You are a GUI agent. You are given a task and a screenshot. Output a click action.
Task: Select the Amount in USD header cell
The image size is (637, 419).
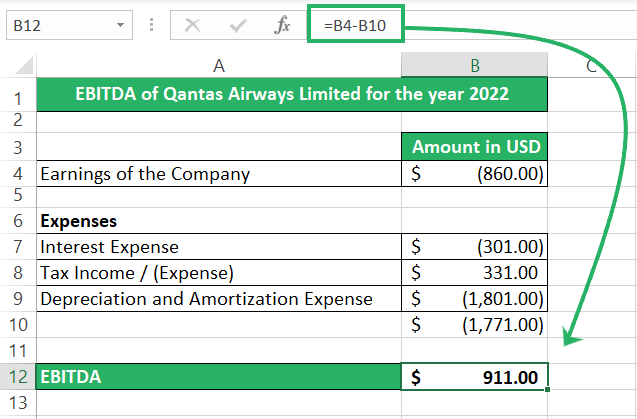476,147
